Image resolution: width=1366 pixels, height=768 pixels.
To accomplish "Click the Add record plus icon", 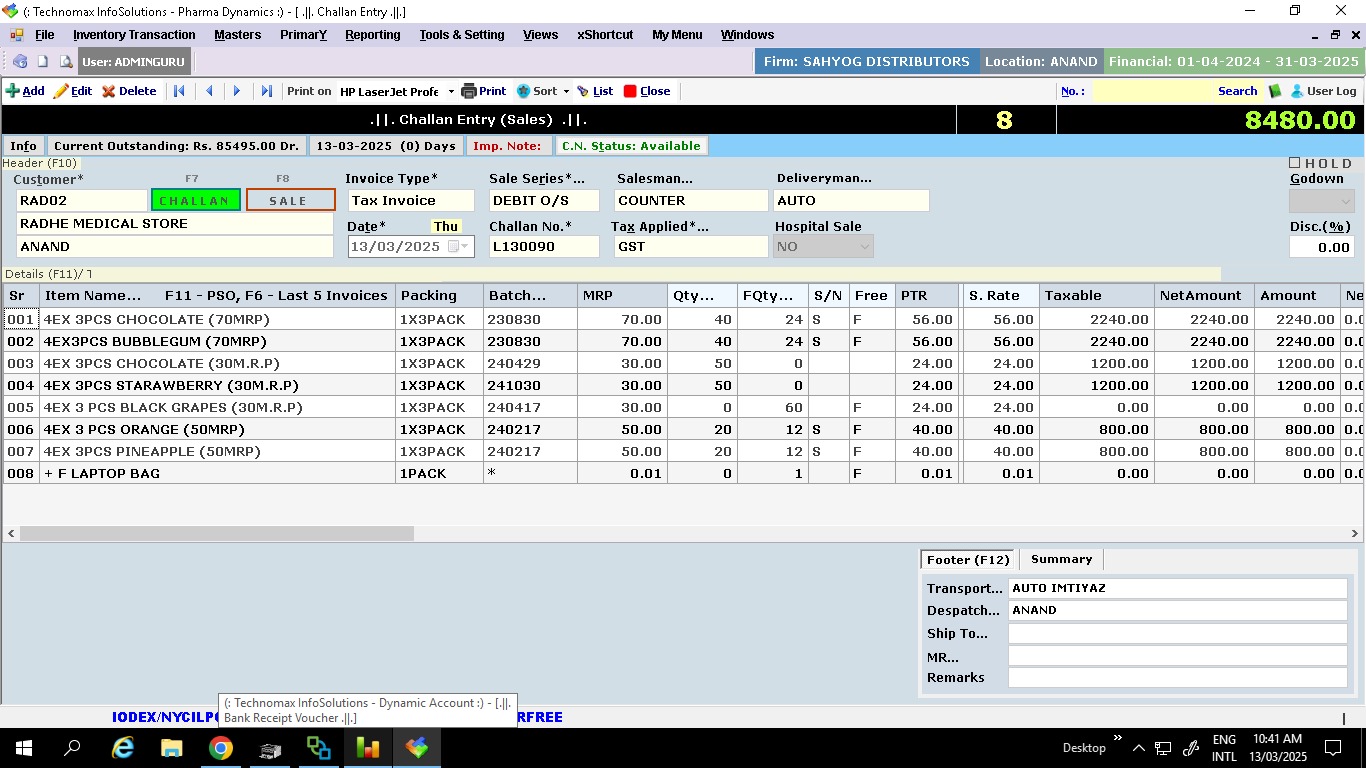I will (x=13, y=91).
